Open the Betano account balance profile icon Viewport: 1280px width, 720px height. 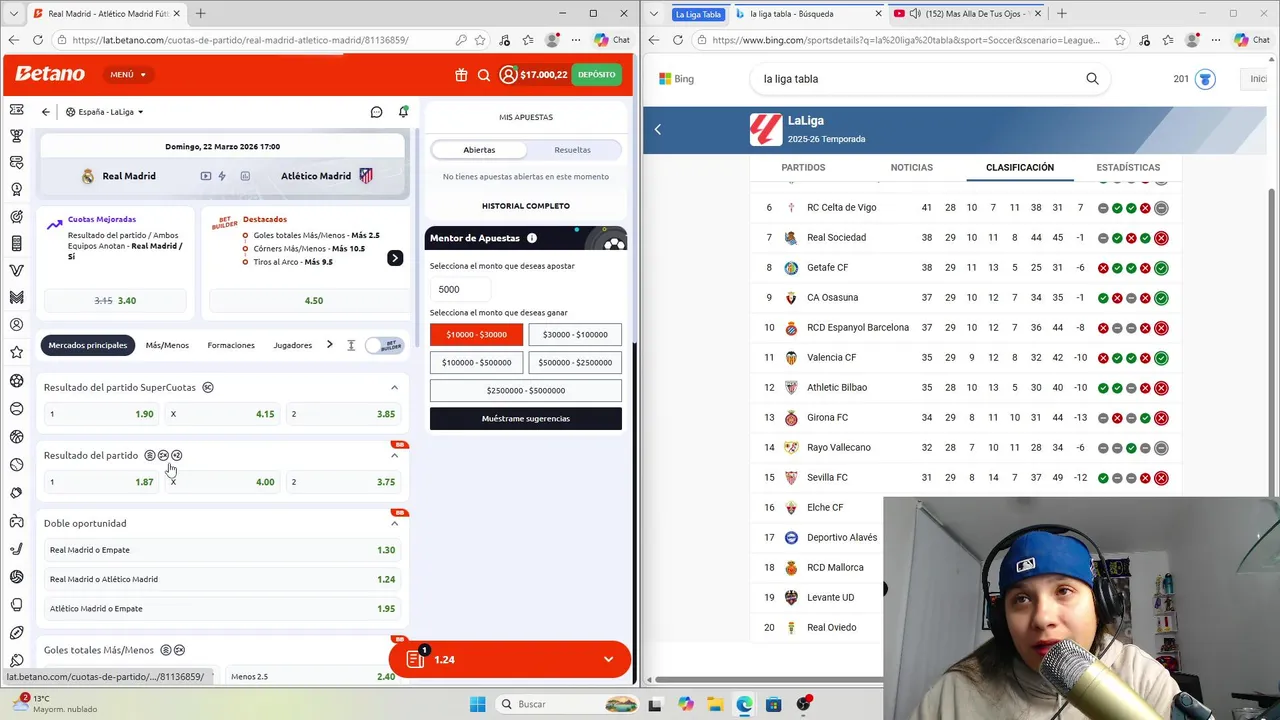click(x=508, y=75)
